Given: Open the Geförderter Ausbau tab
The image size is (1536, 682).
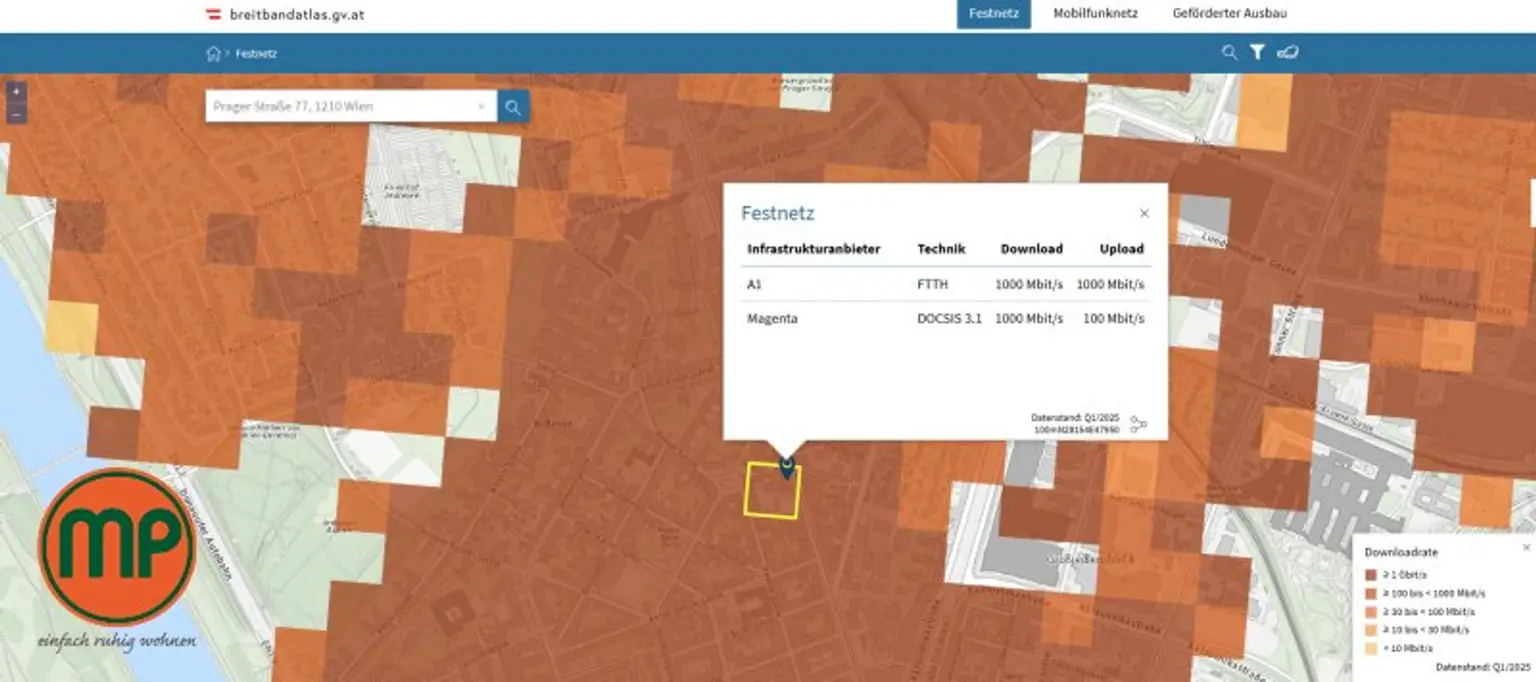Looking at the screenshot, I should [x=1229, y=14].
